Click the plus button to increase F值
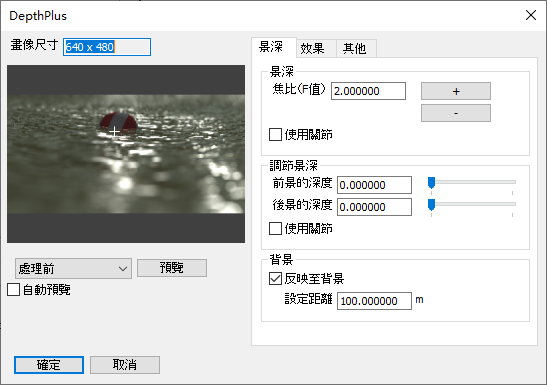The height and width of the screenshot is (385, 547). [456, 91]
